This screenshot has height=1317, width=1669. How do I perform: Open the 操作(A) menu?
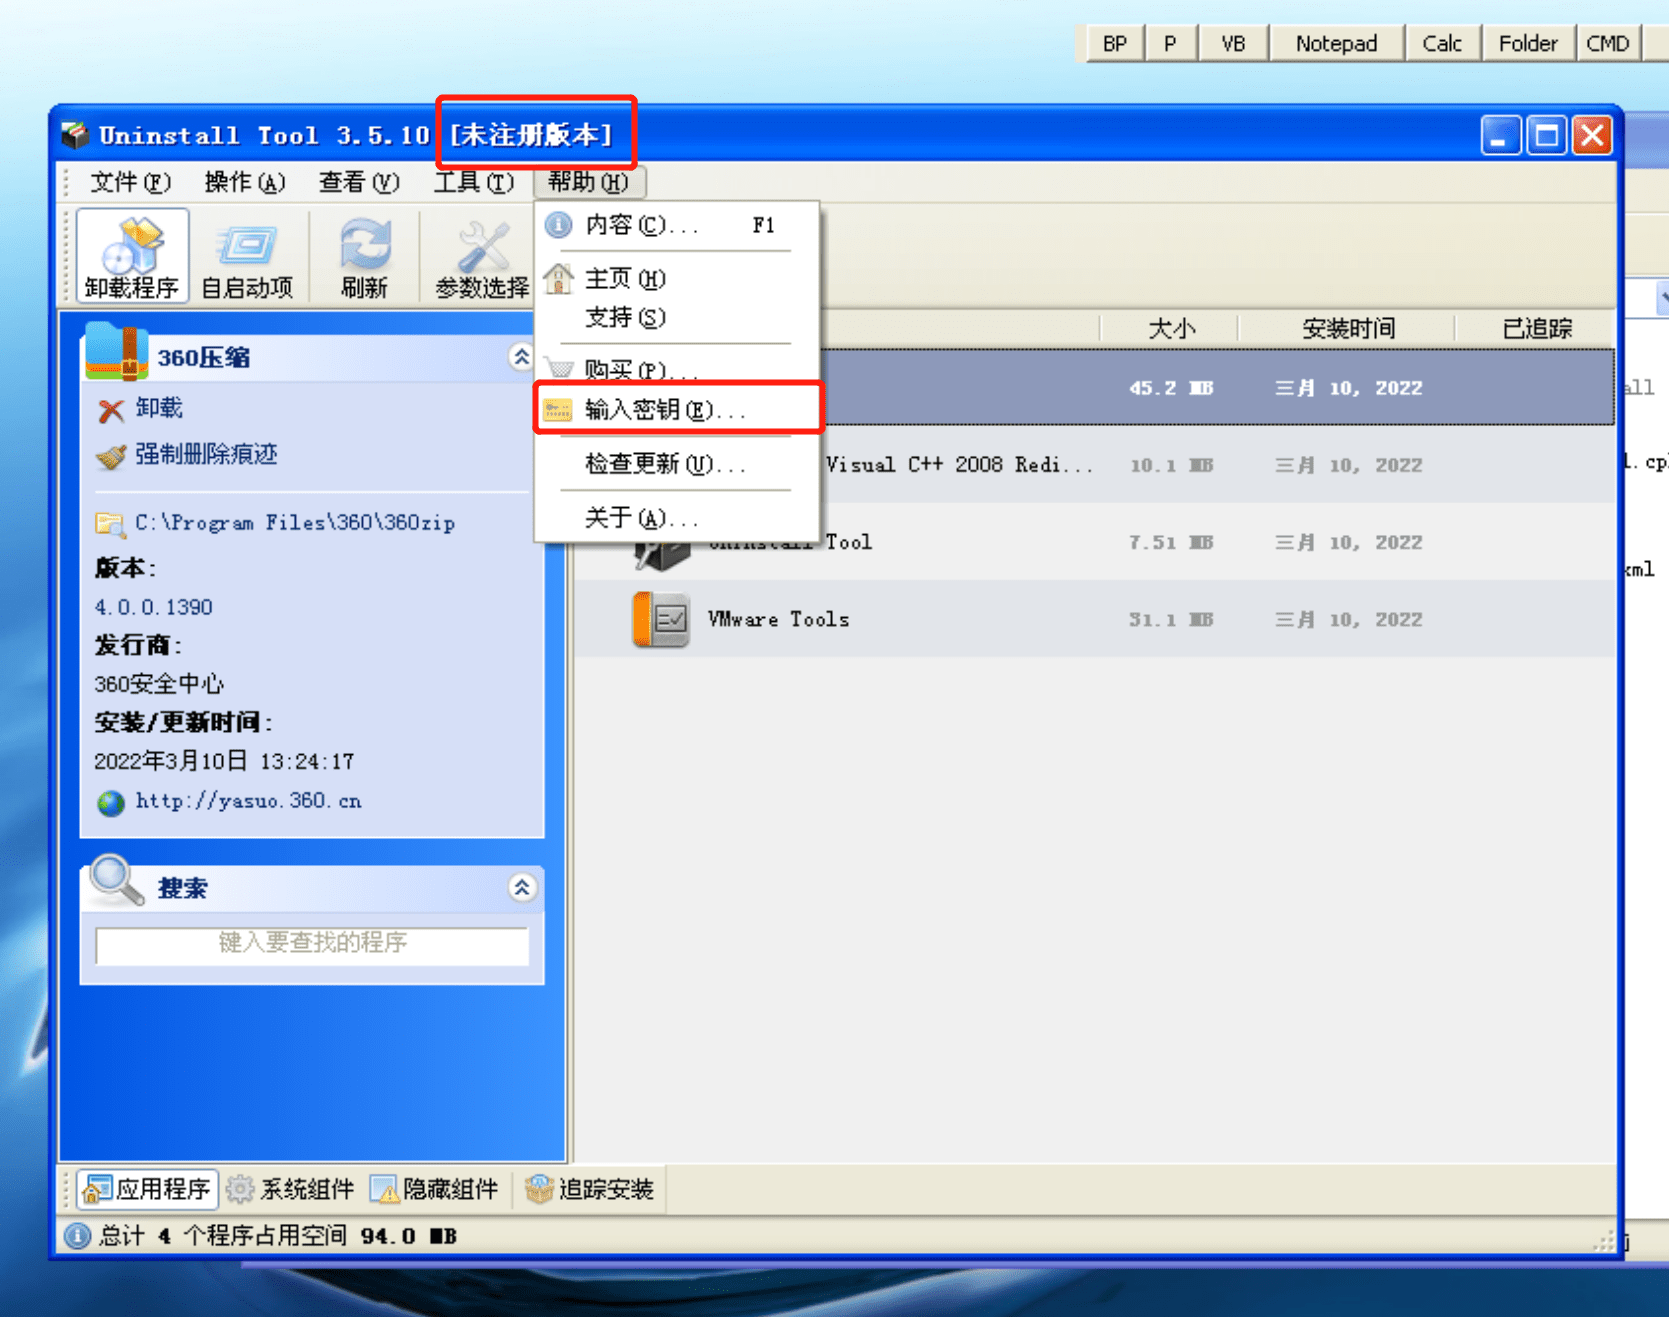244,182
